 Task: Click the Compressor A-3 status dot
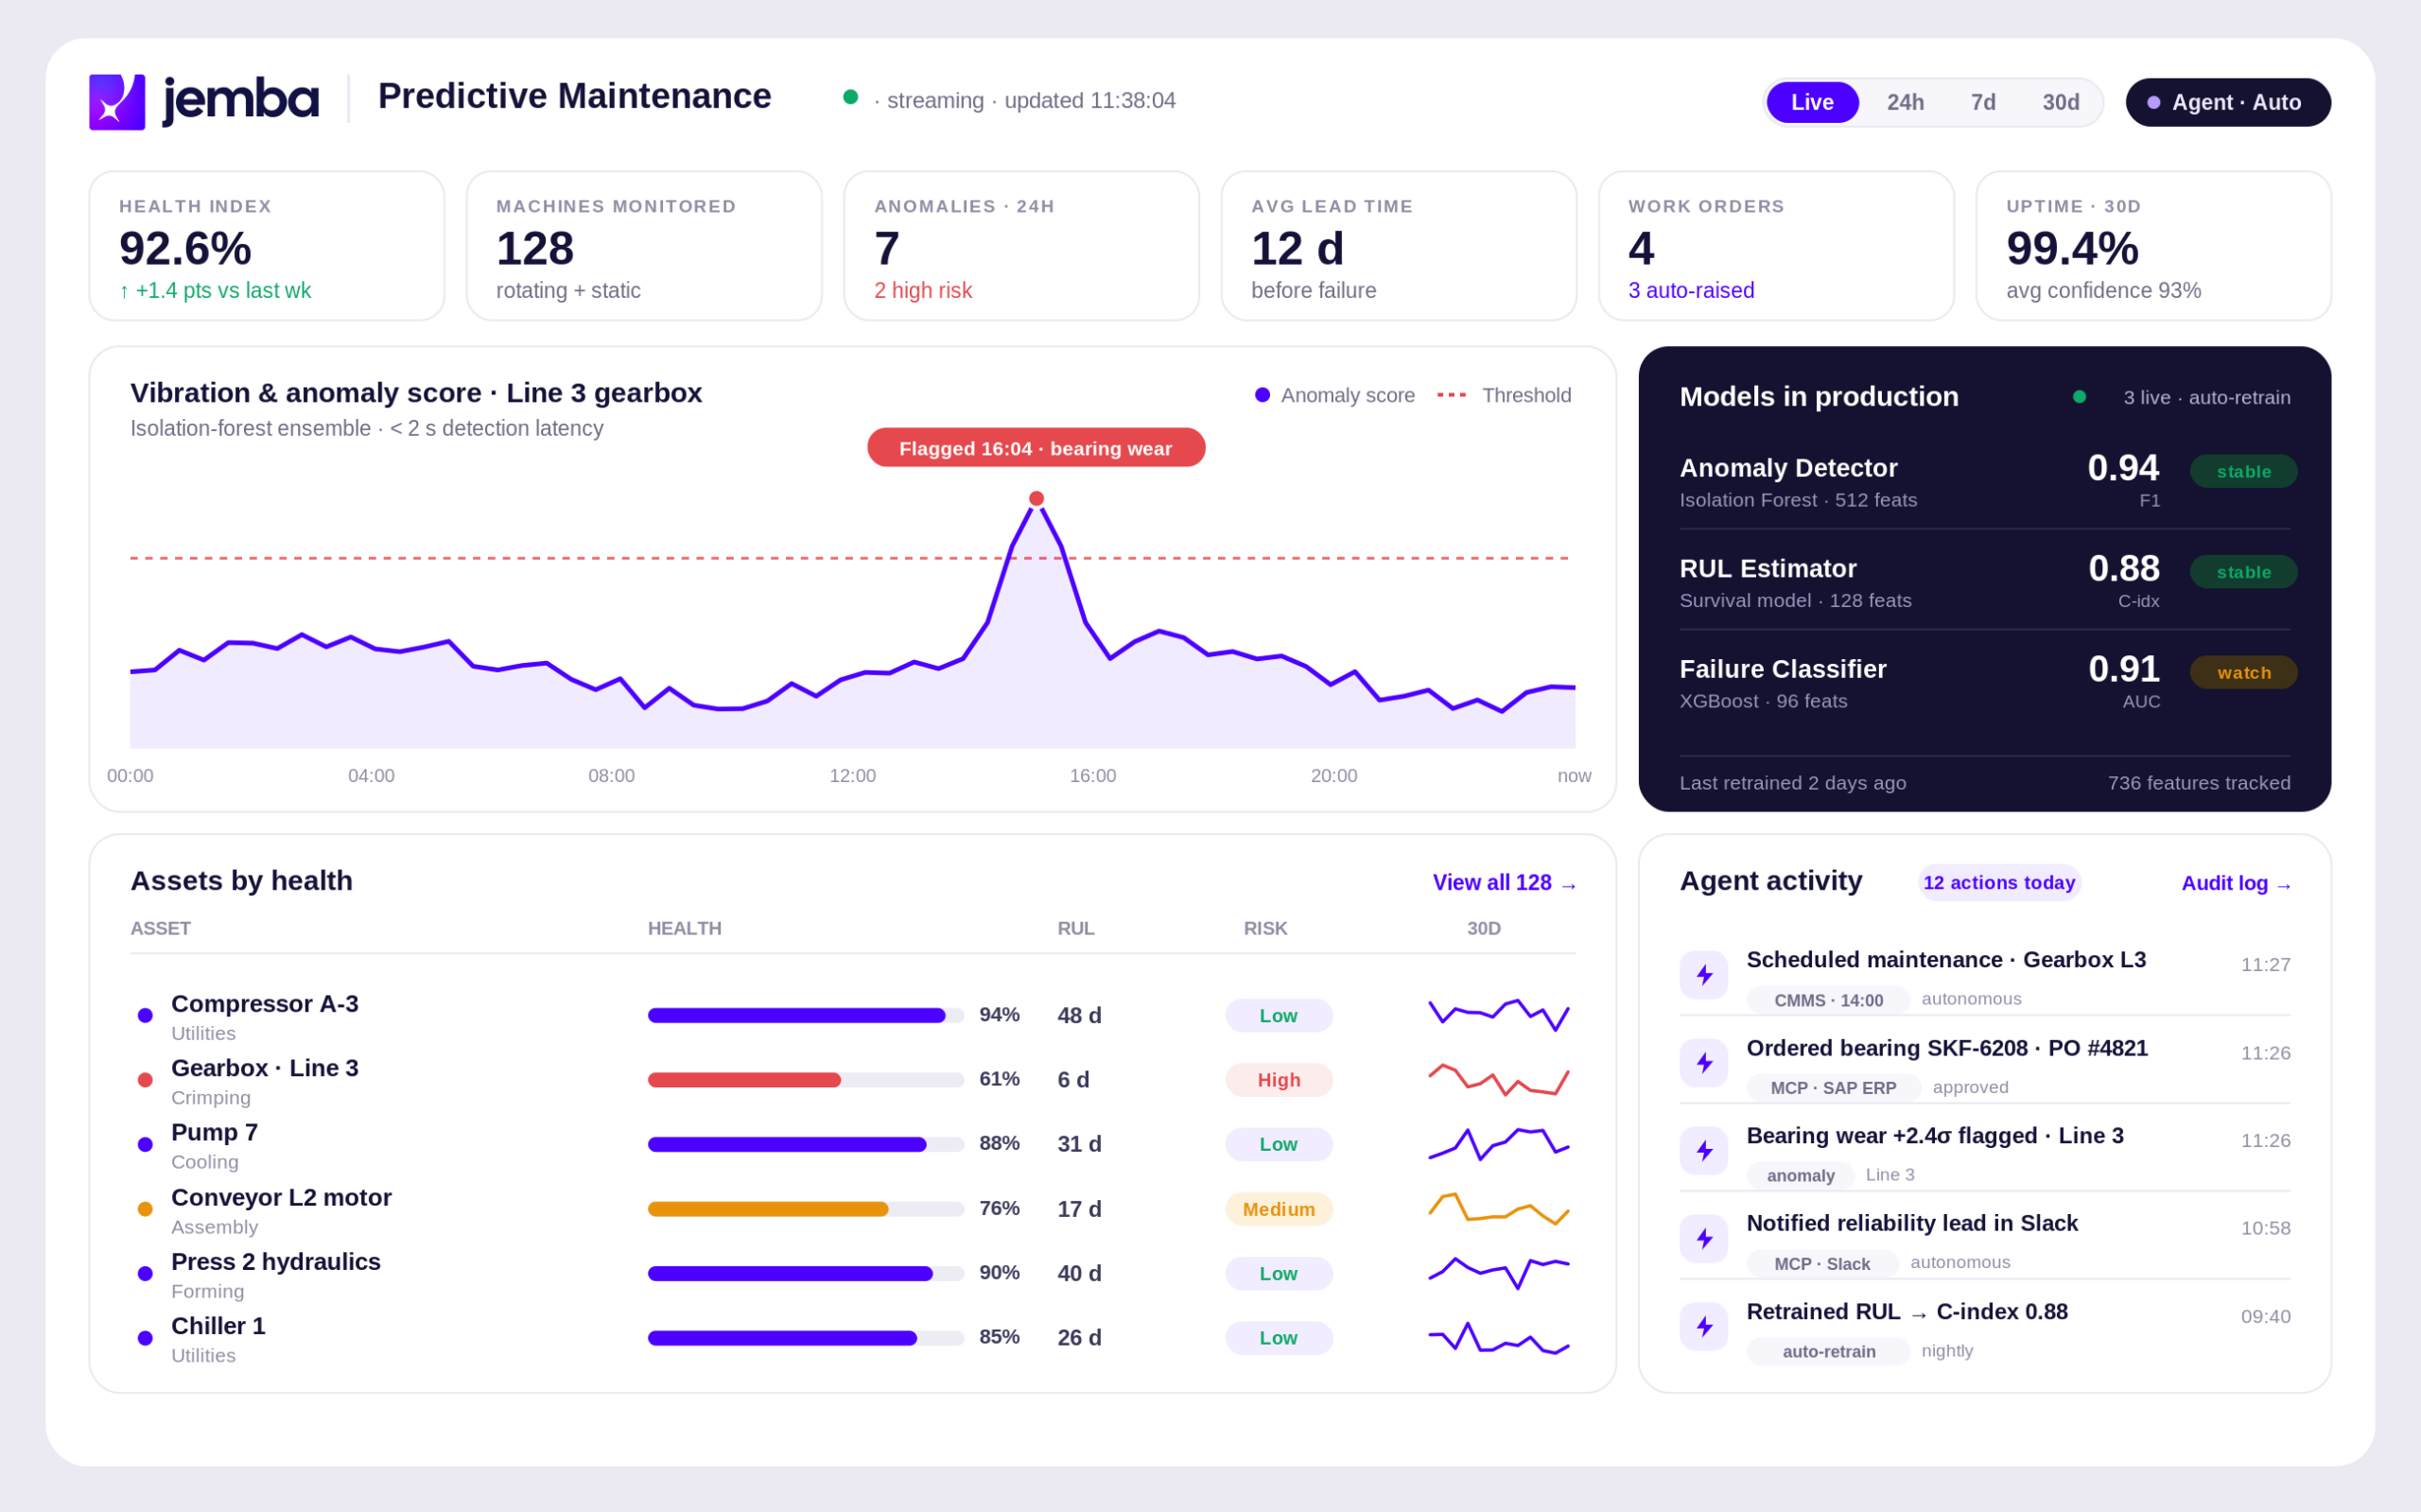[x=145, y=1015]
